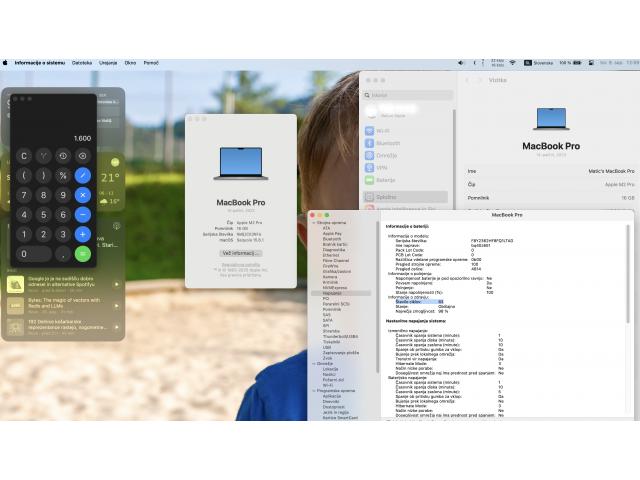Click the blue multiply key on Calculator
Screen dimensions: 640x480
click(x=82, y=195)
